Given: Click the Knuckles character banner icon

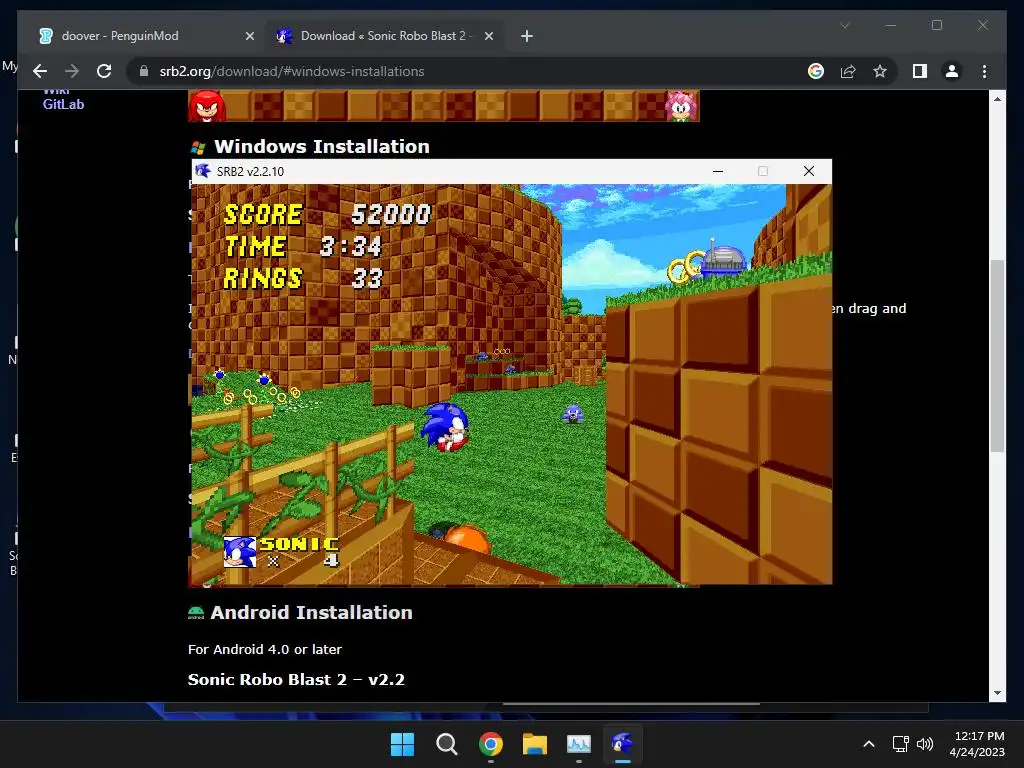Looking at the screenshot, I should pyautogui.click(x=207, y=106).
